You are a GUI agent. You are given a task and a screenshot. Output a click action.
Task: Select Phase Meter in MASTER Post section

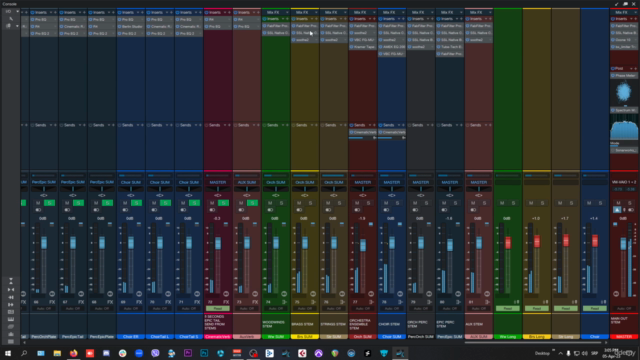tap(624, 76)
